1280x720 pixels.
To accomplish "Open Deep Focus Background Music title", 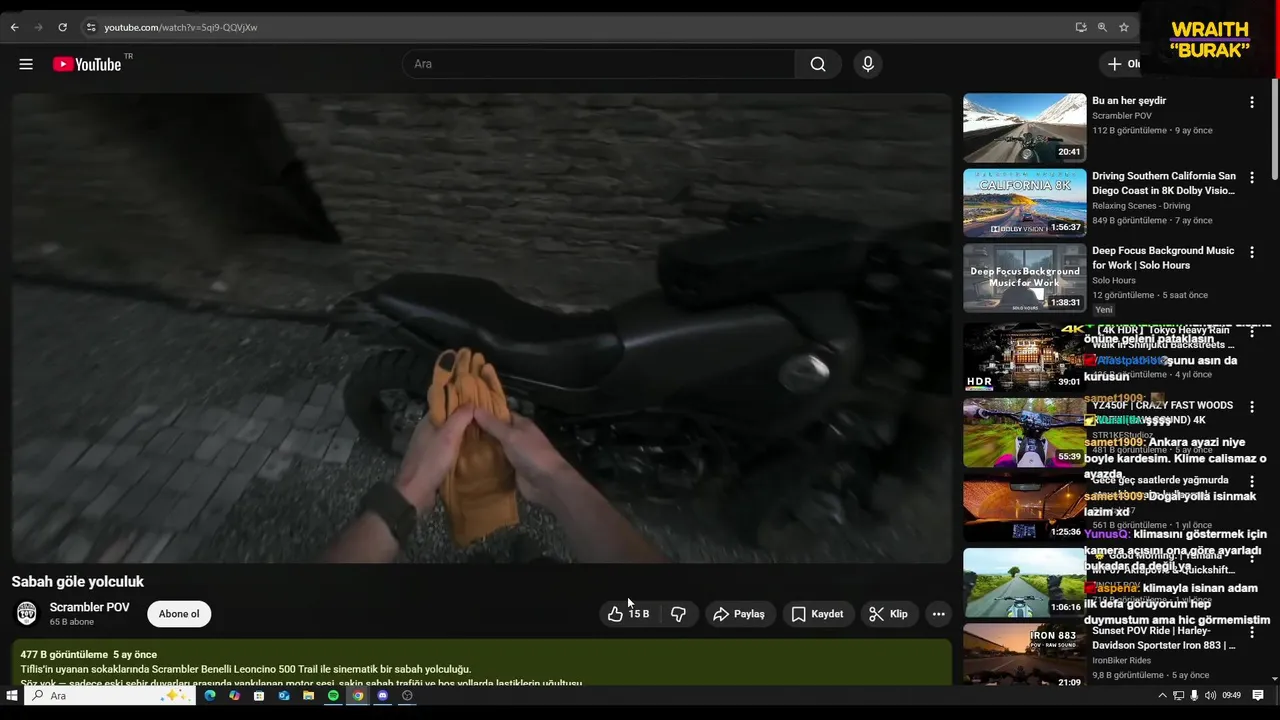I will coord(1163,258).
